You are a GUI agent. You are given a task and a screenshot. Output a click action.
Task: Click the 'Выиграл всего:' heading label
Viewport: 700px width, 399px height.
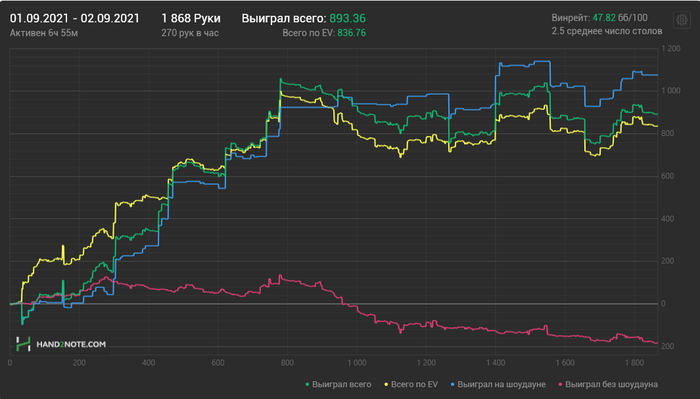pyautogui.click(x=284, y=18)
